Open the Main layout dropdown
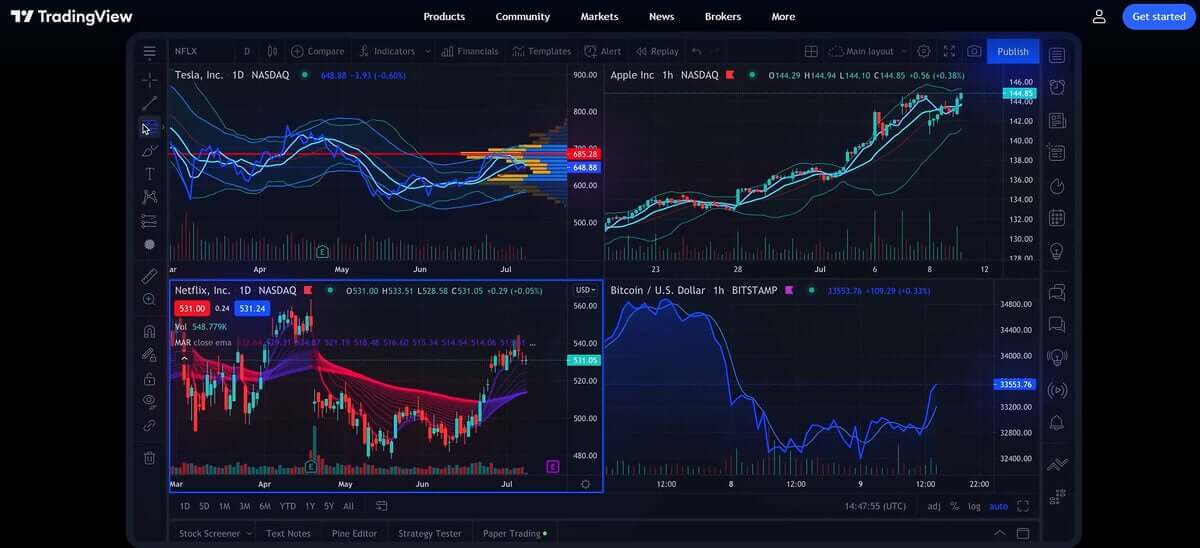Viewport: 1200px width, 548px height. point(868,51)
